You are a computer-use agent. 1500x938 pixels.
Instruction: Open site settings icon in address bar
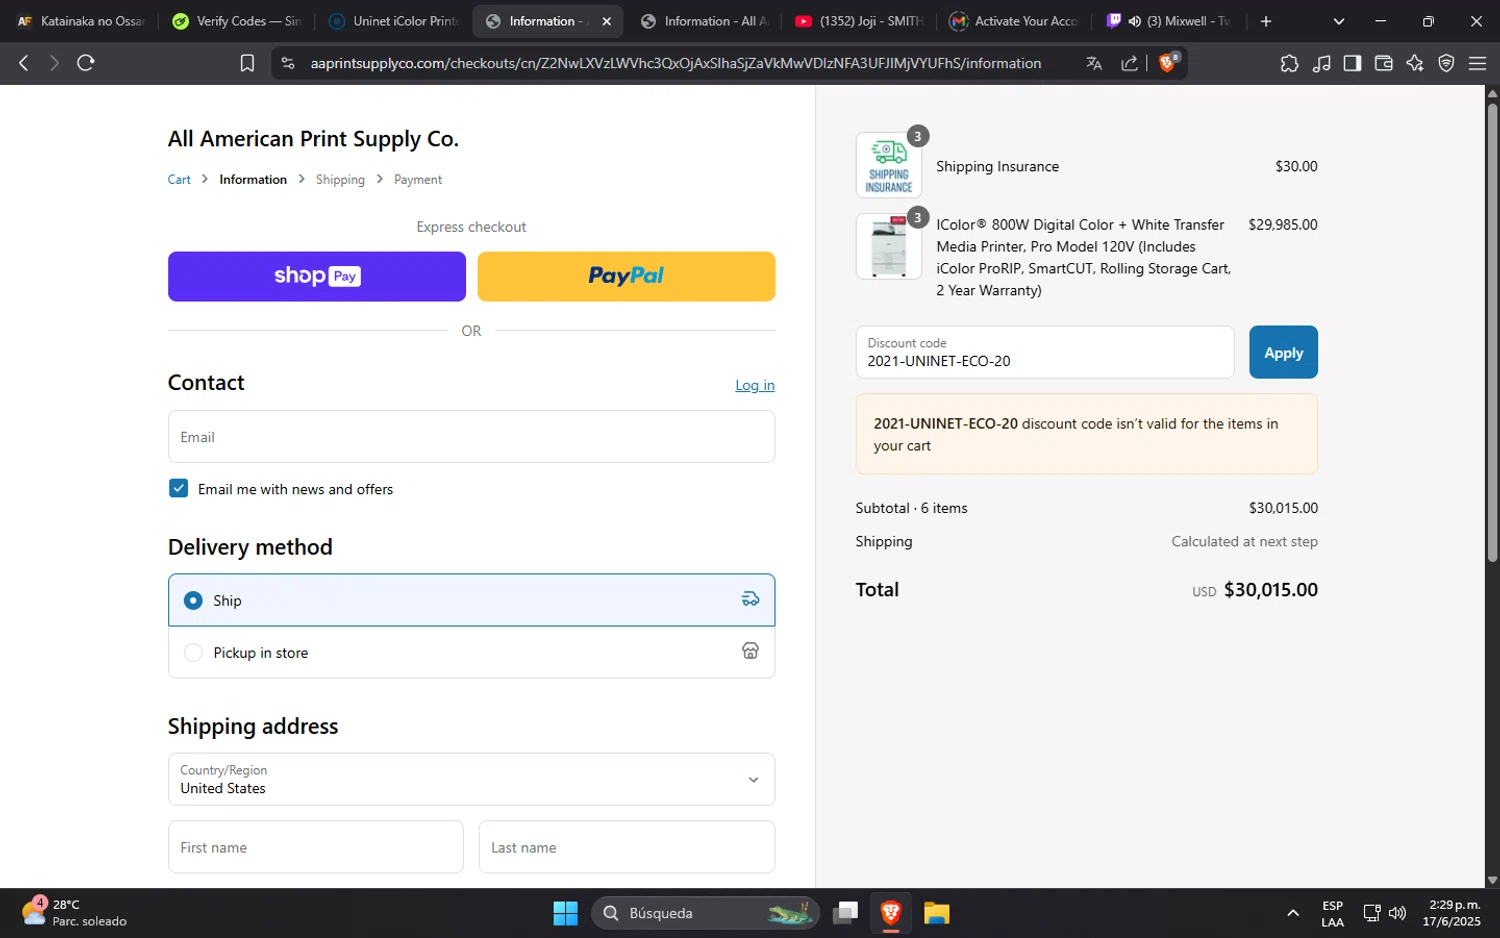(288, 63)
